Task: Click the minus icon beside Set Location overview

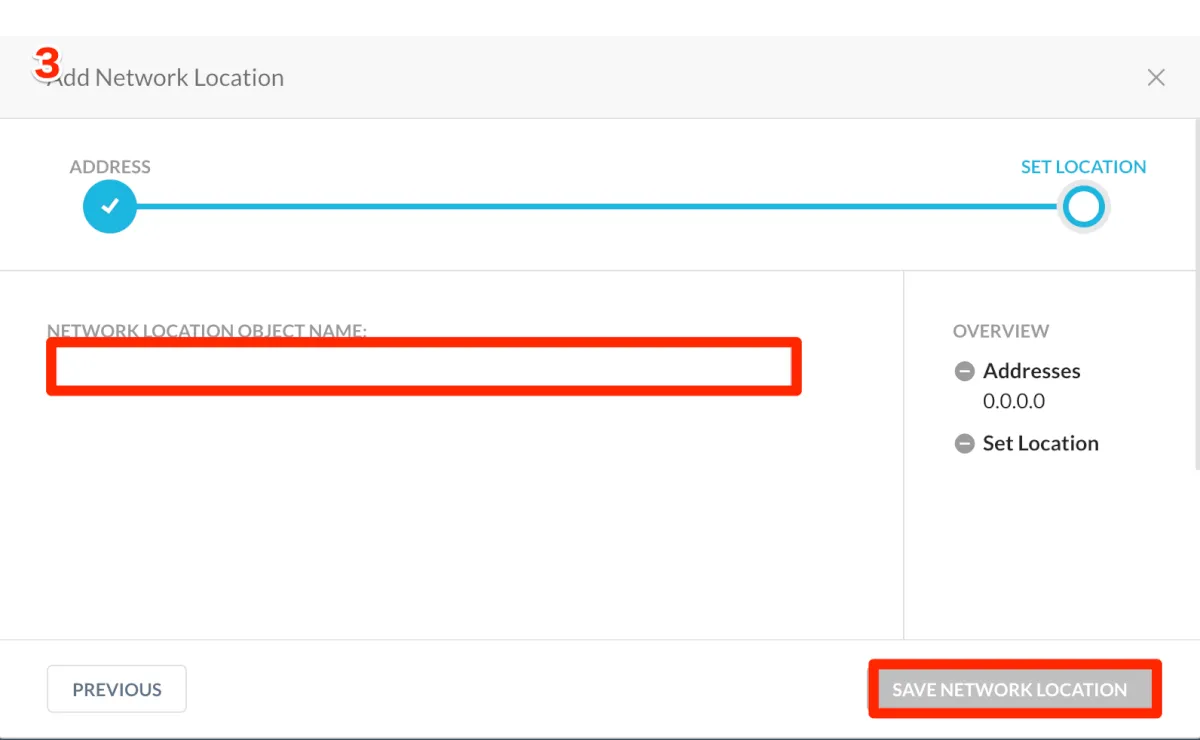Action: pos(964,444)
